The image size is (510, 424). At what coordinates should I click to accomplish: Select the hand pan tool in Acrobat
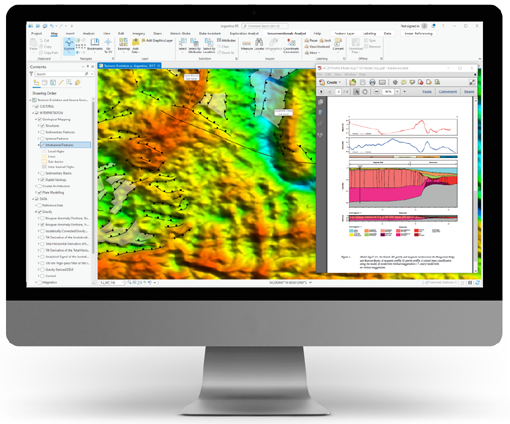(365, 91)
